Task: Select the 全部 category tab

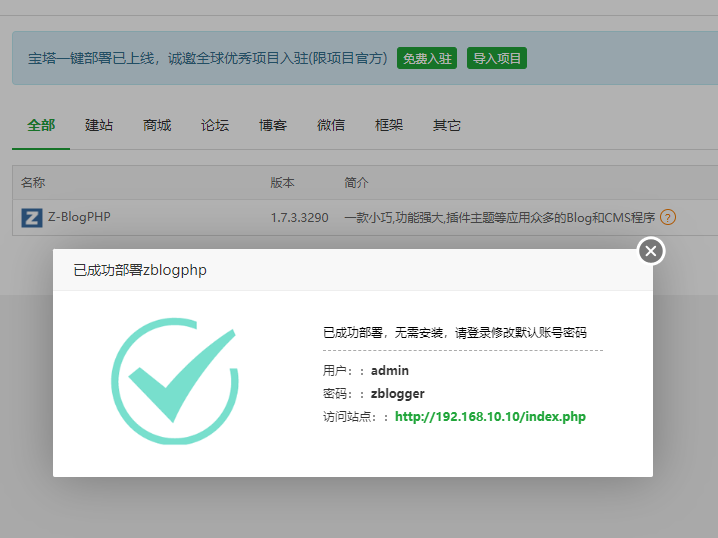Action: click(41, 125)
